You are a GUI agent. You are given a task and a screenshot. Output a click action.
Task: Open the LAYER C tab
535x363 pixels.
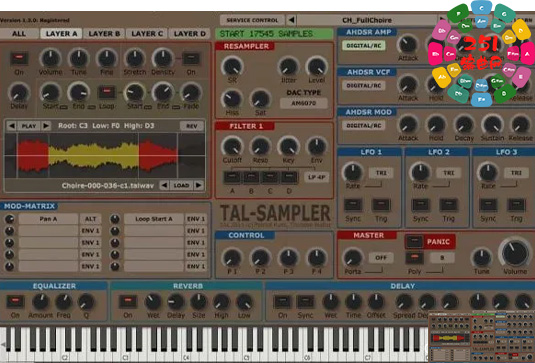point(147,34)
